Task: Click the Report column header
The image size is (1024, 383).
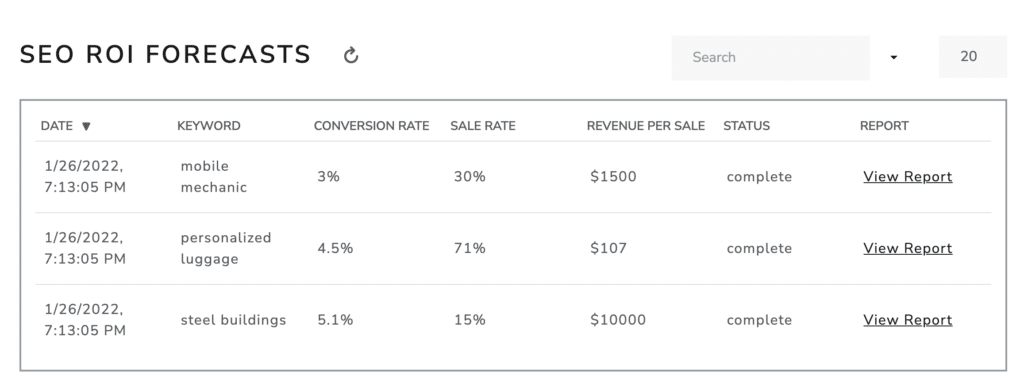Action: [884, 126]
